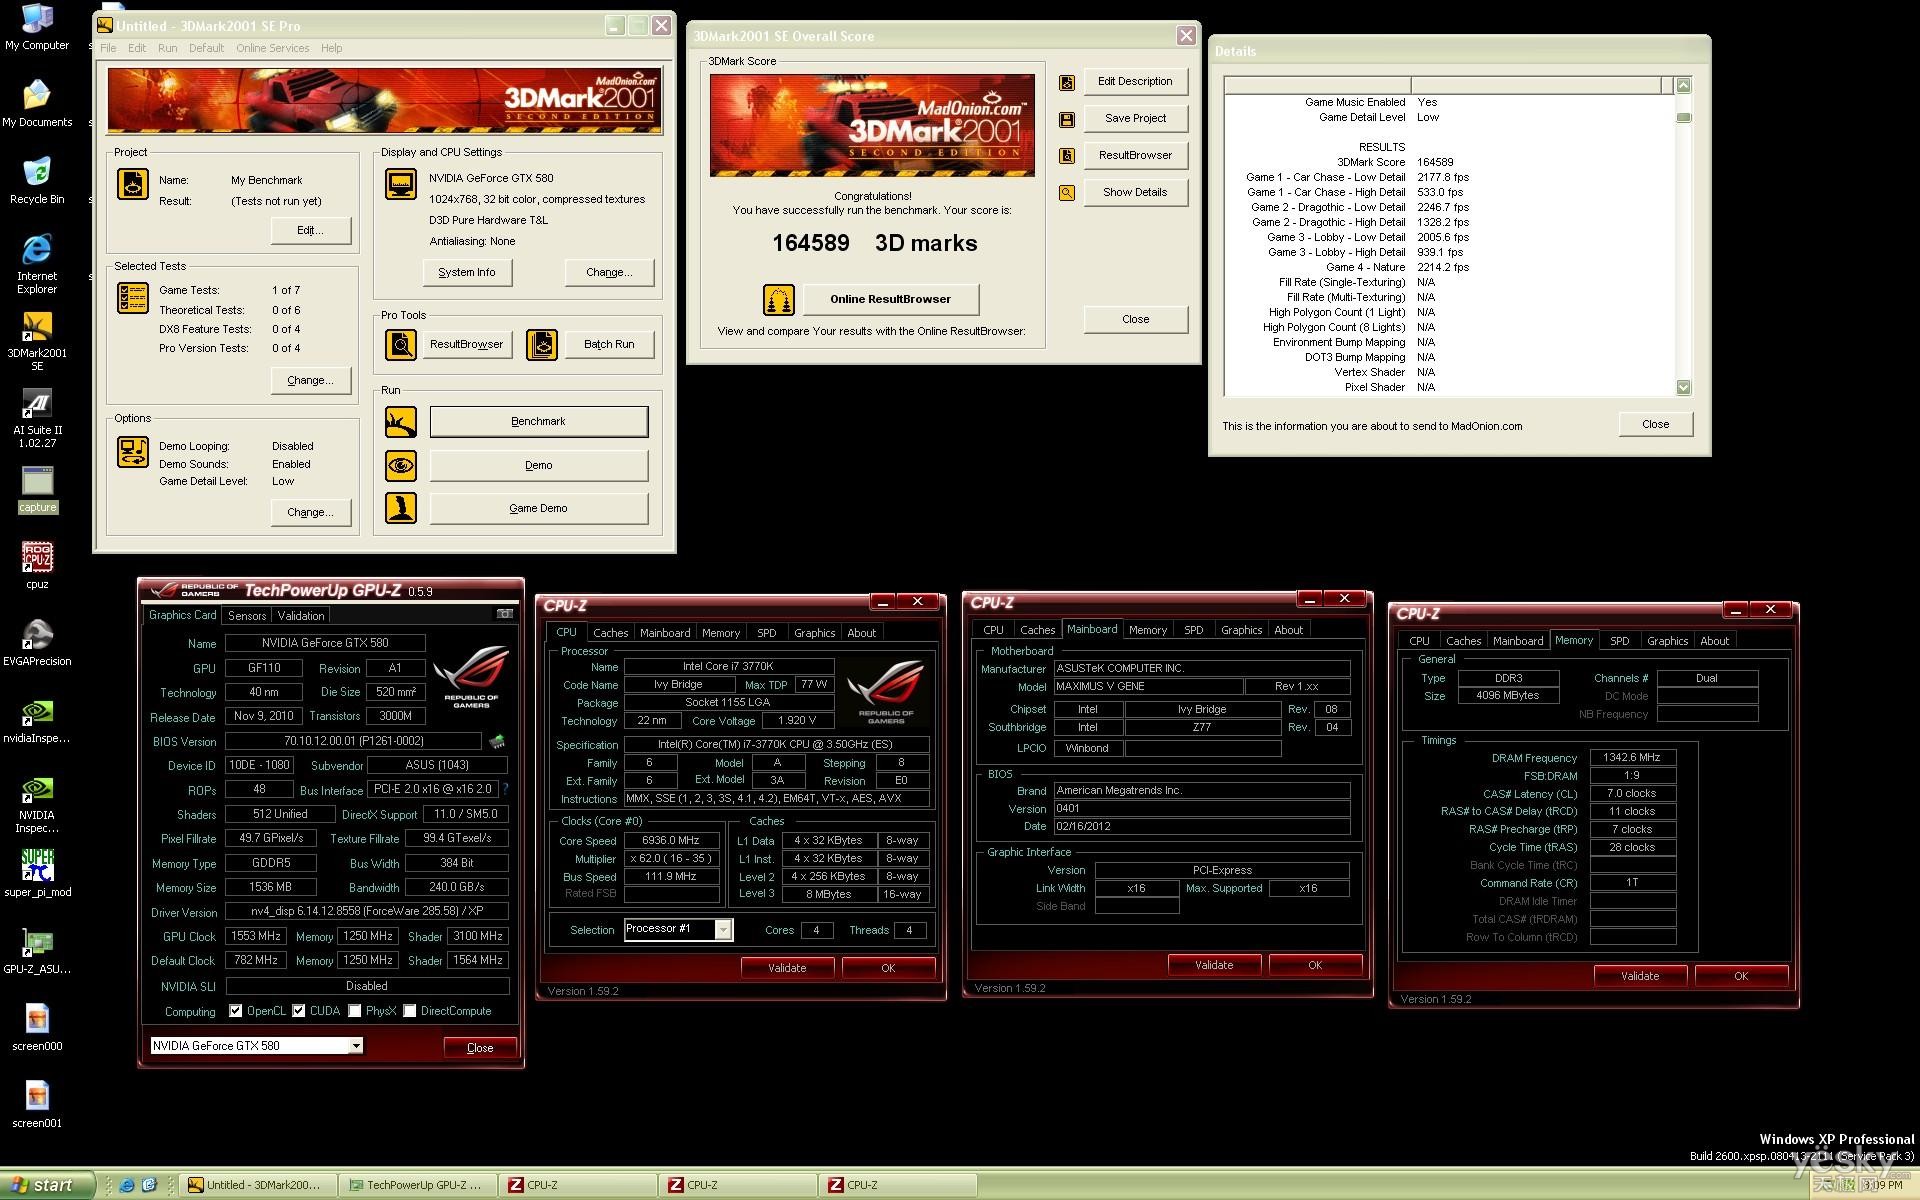1920x1200 pixels.
Task: Open the Run menu in 3DMark2001
Action: [x=167, y=48]
